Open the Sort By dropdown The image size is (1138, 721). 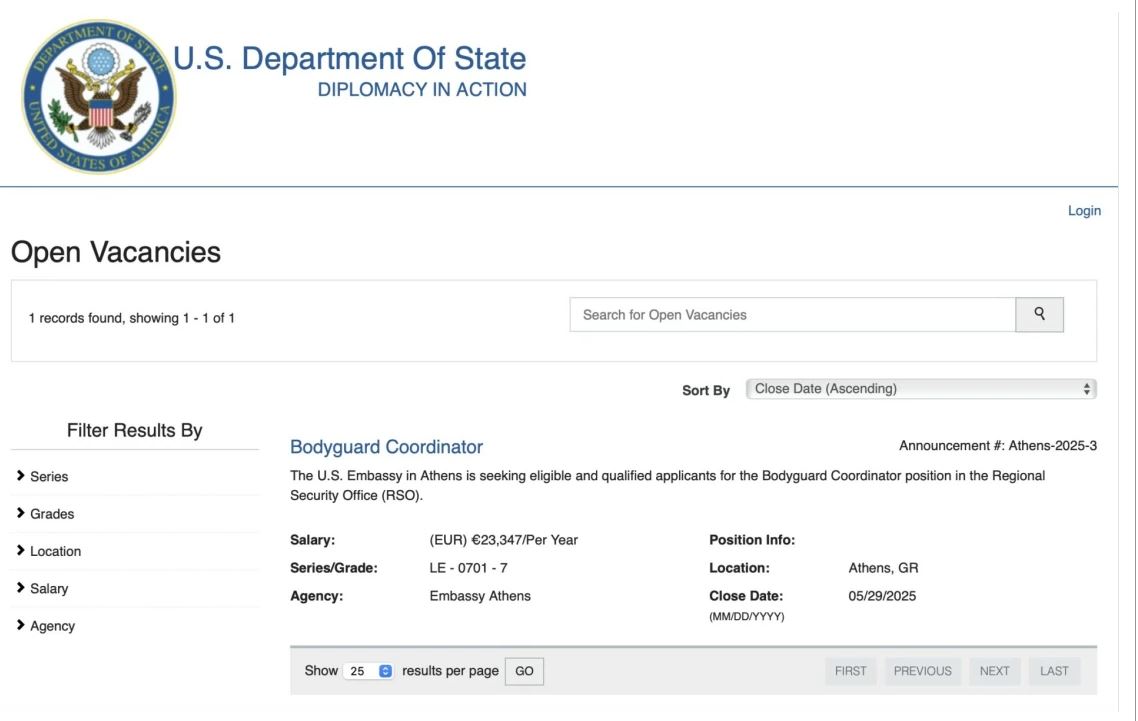(920, 389)
